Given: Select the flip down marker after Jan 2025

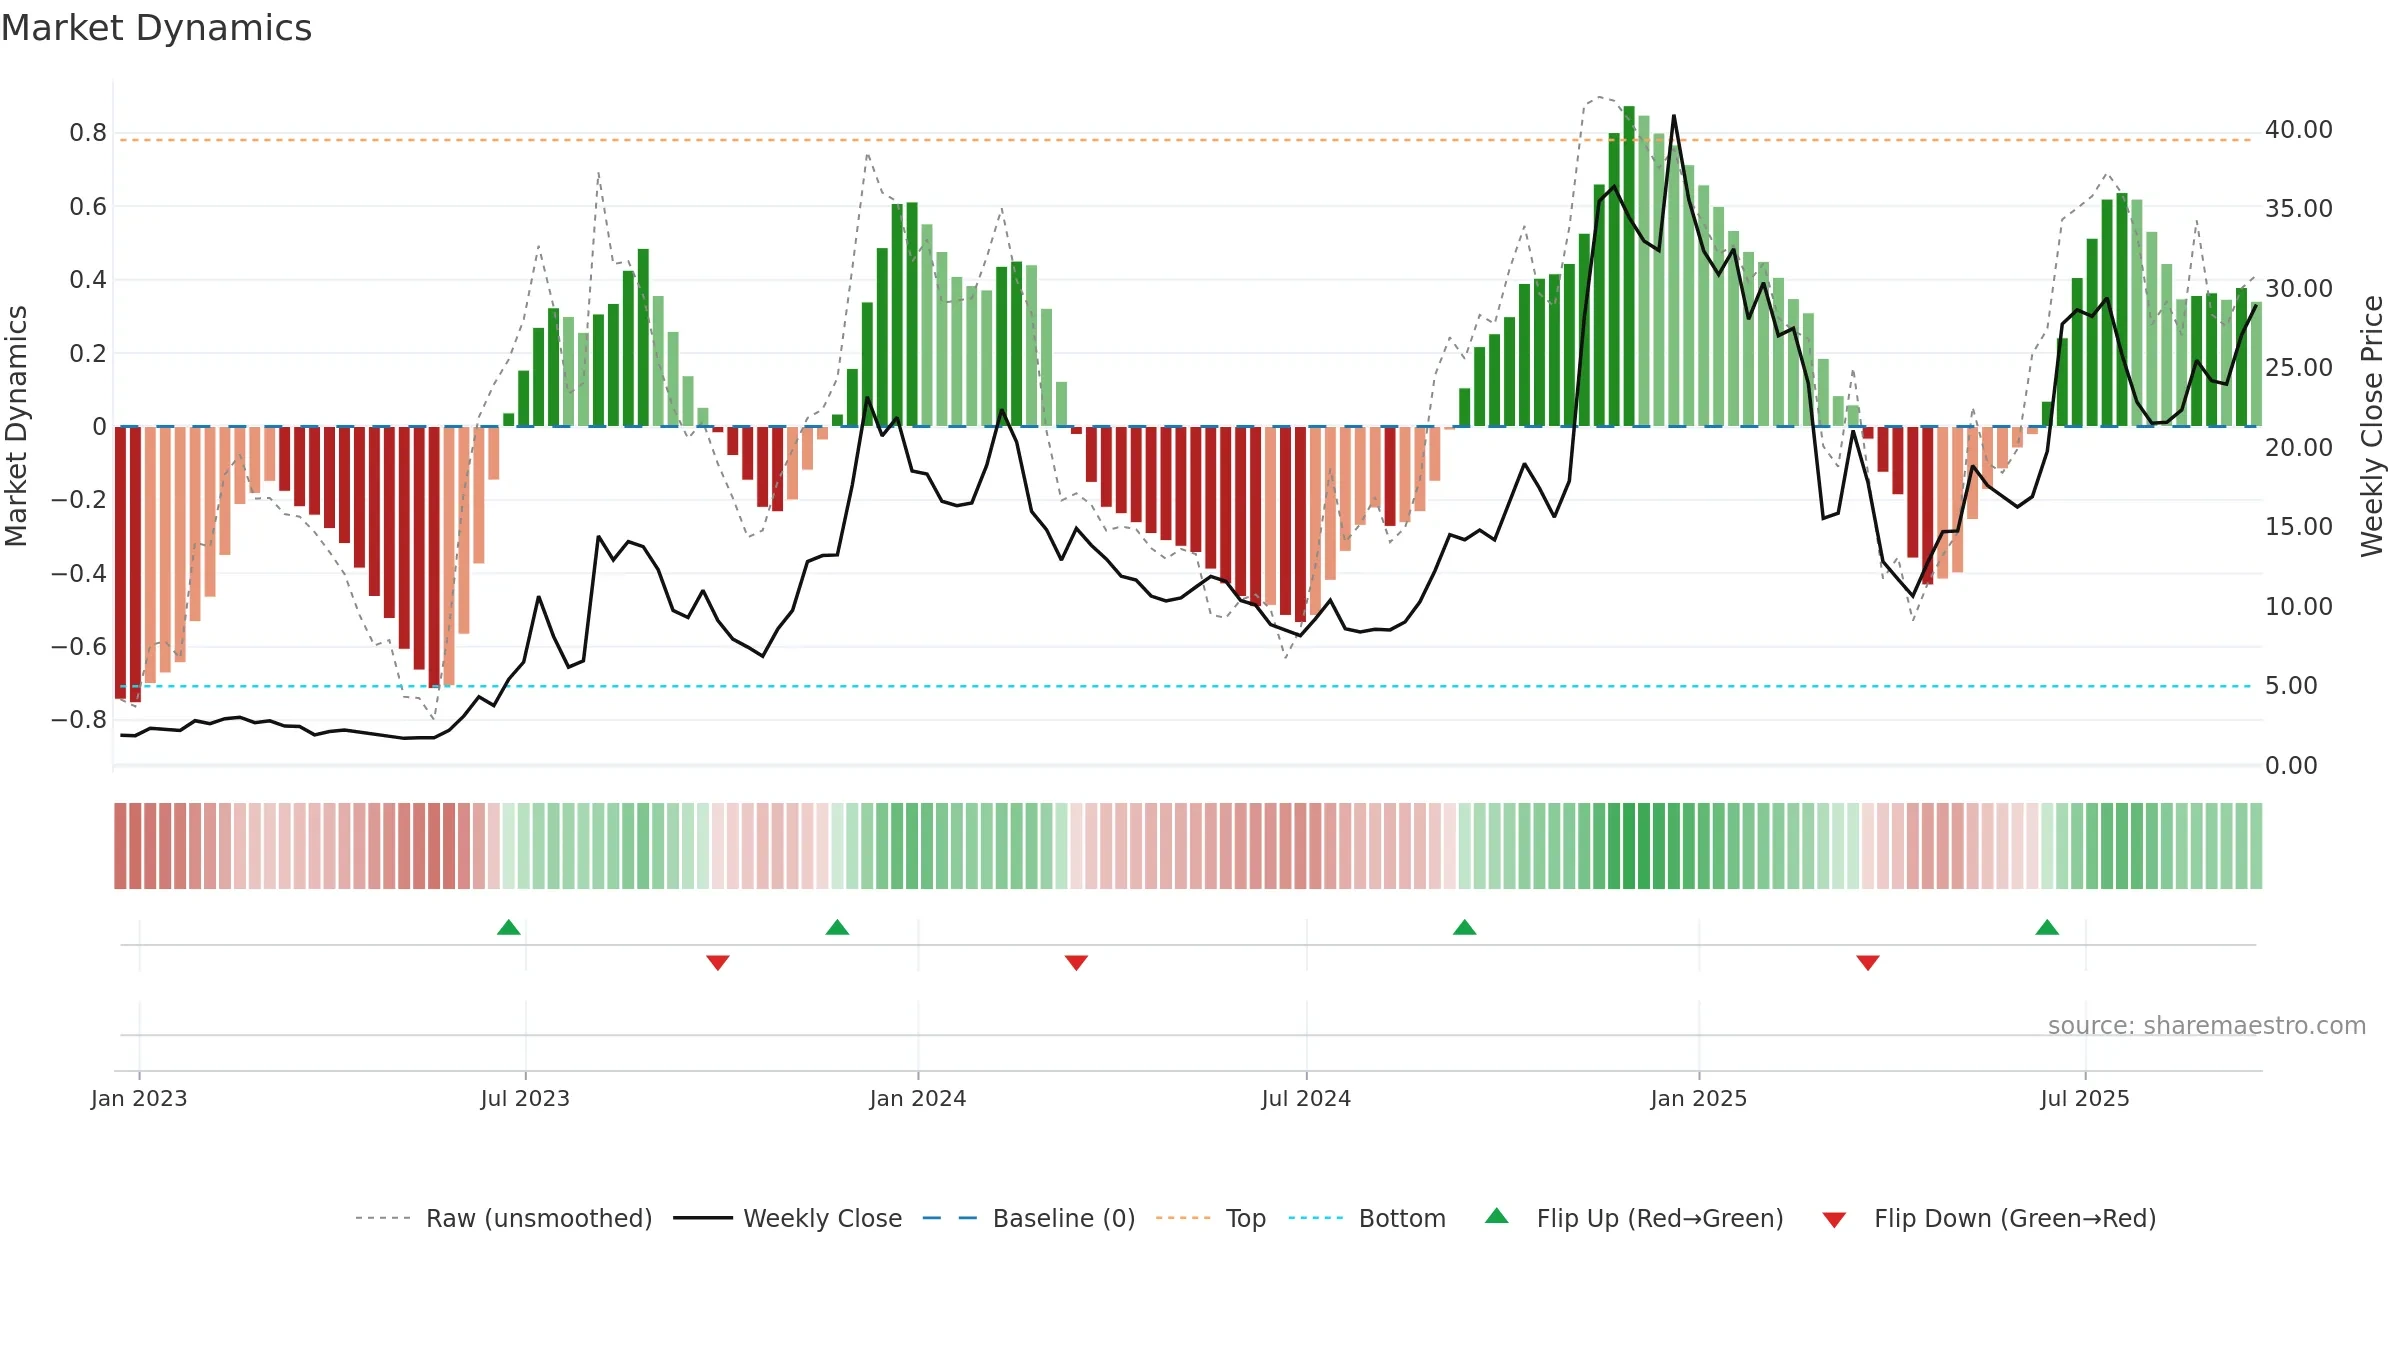Looking at the screenshot, I should click(x=1868, y=962).
